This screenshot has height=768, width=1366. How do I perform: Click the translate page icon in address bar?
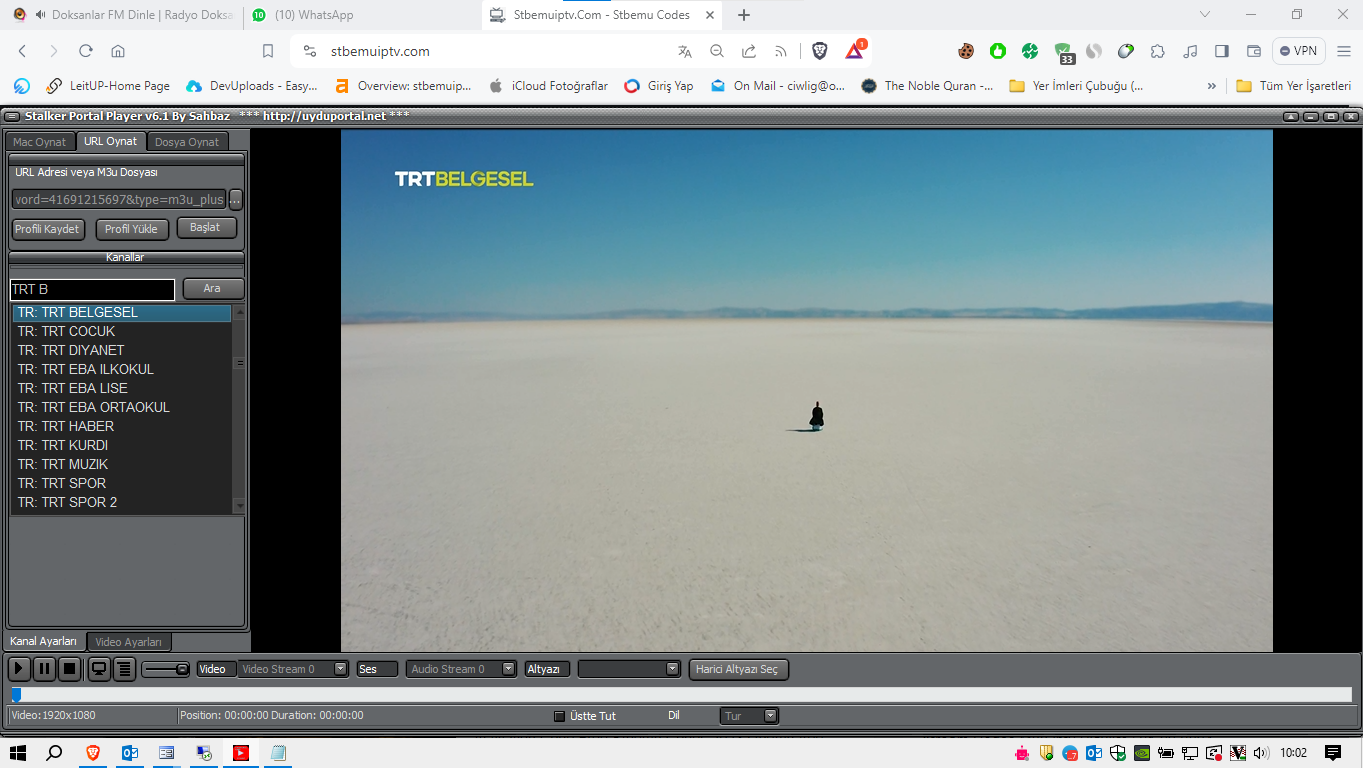685,51
